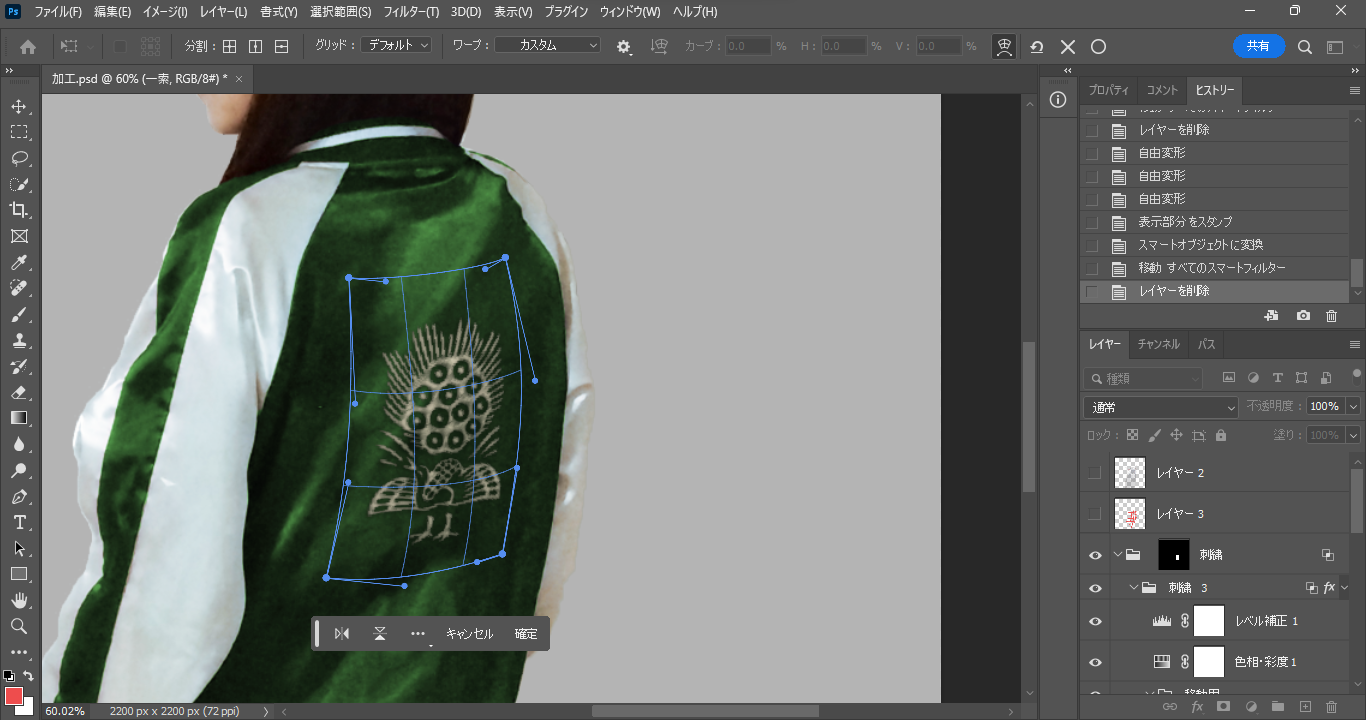1366x720 pixels.
Task: Show レイヤー 2 by toggling its visibility box
Action: pyautogui.click(x=1095, y=473)
